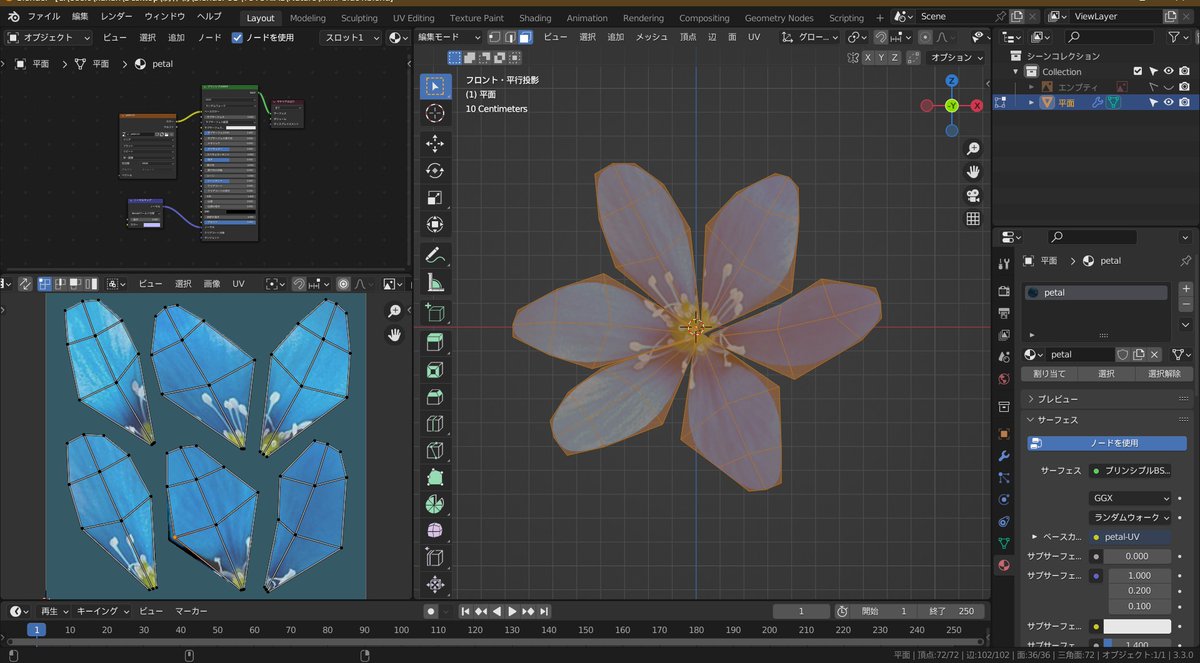The width and height of the screenshot is (1200, 663).
Task: Open the GGX distribution dropdown
Action: coord(1130,498)
